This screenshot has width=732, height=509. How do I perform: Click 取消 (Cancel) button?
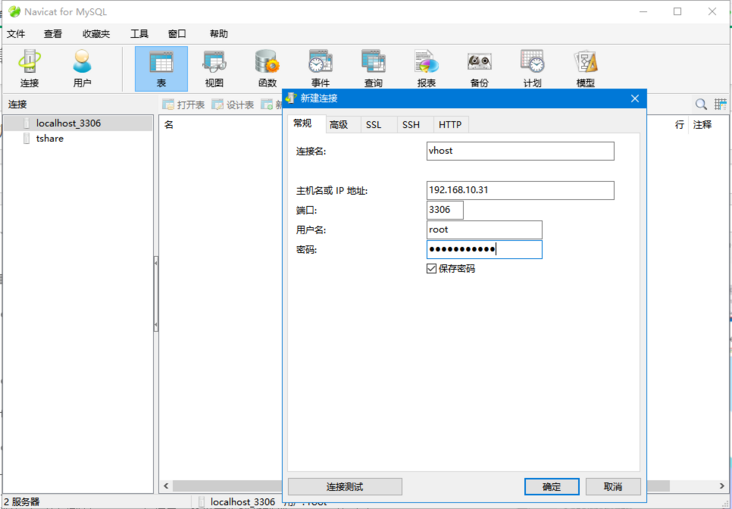[613, 487]
